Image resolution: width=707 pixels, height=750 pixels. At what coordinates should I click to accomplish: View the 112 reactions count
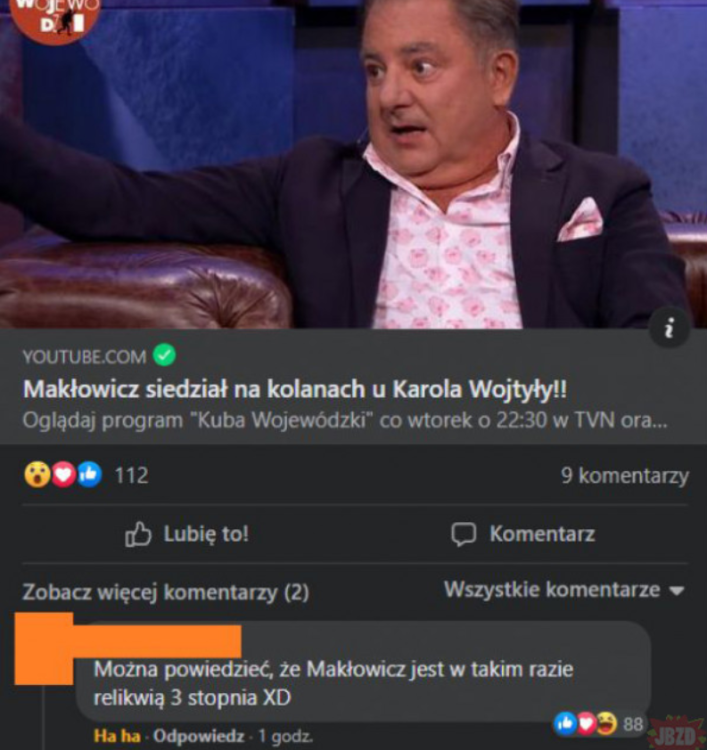tap(132, 475)
